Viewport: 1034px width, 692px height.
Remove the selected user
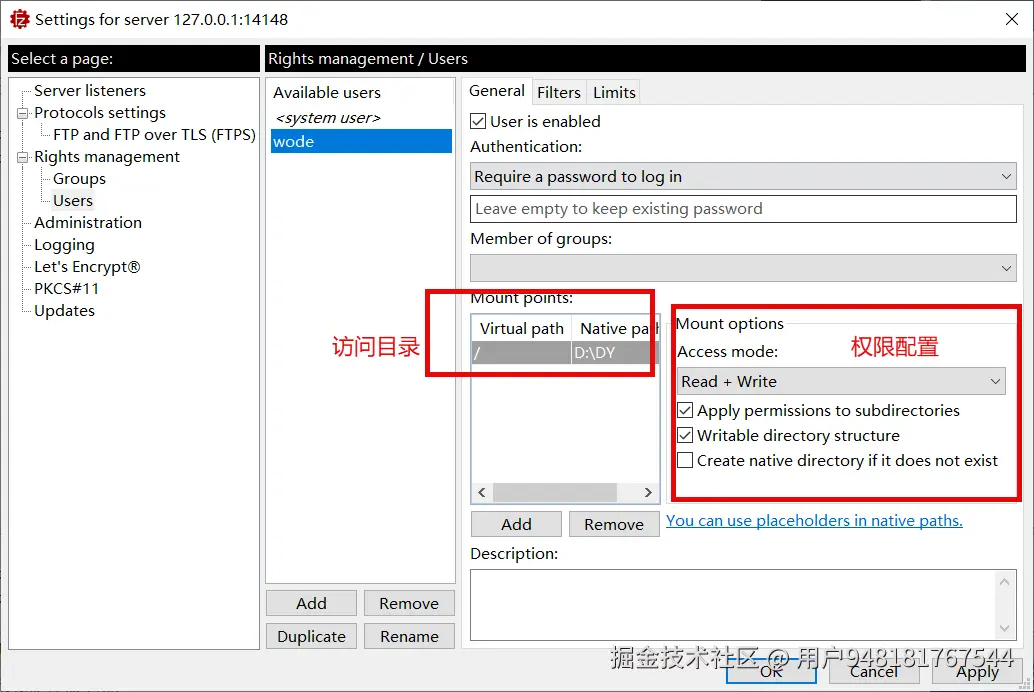point(409,604)
